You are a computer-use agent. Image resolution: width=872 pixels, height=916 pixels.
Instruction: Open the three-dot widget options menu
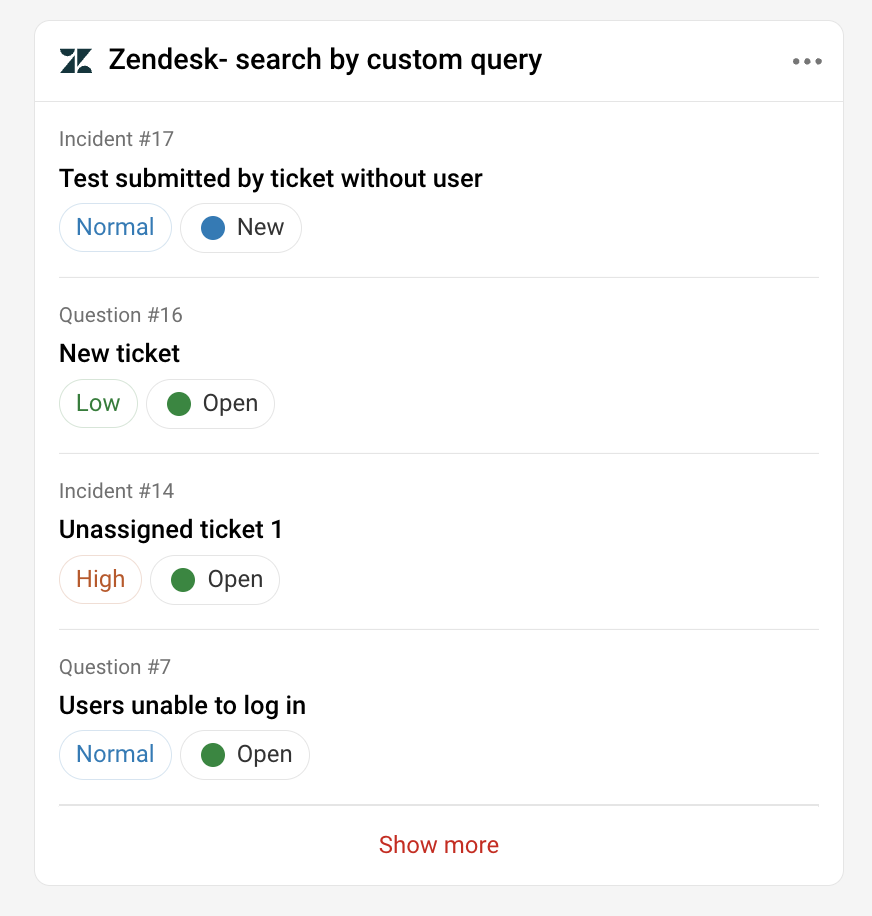click(x=807, y=61)
